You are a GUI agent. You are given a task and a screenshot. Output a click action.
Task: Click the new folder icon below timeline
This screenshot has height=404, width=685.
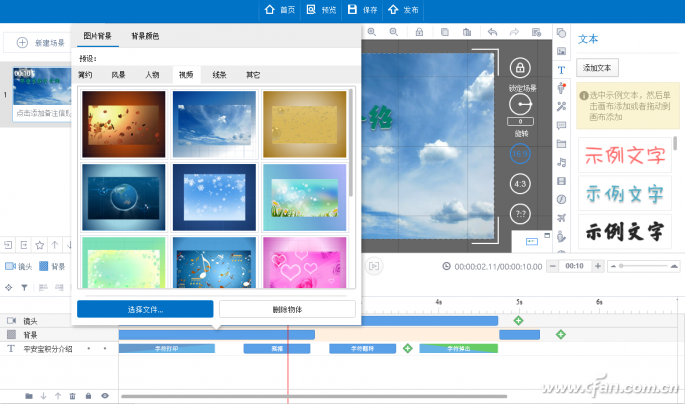pos(27,396)
